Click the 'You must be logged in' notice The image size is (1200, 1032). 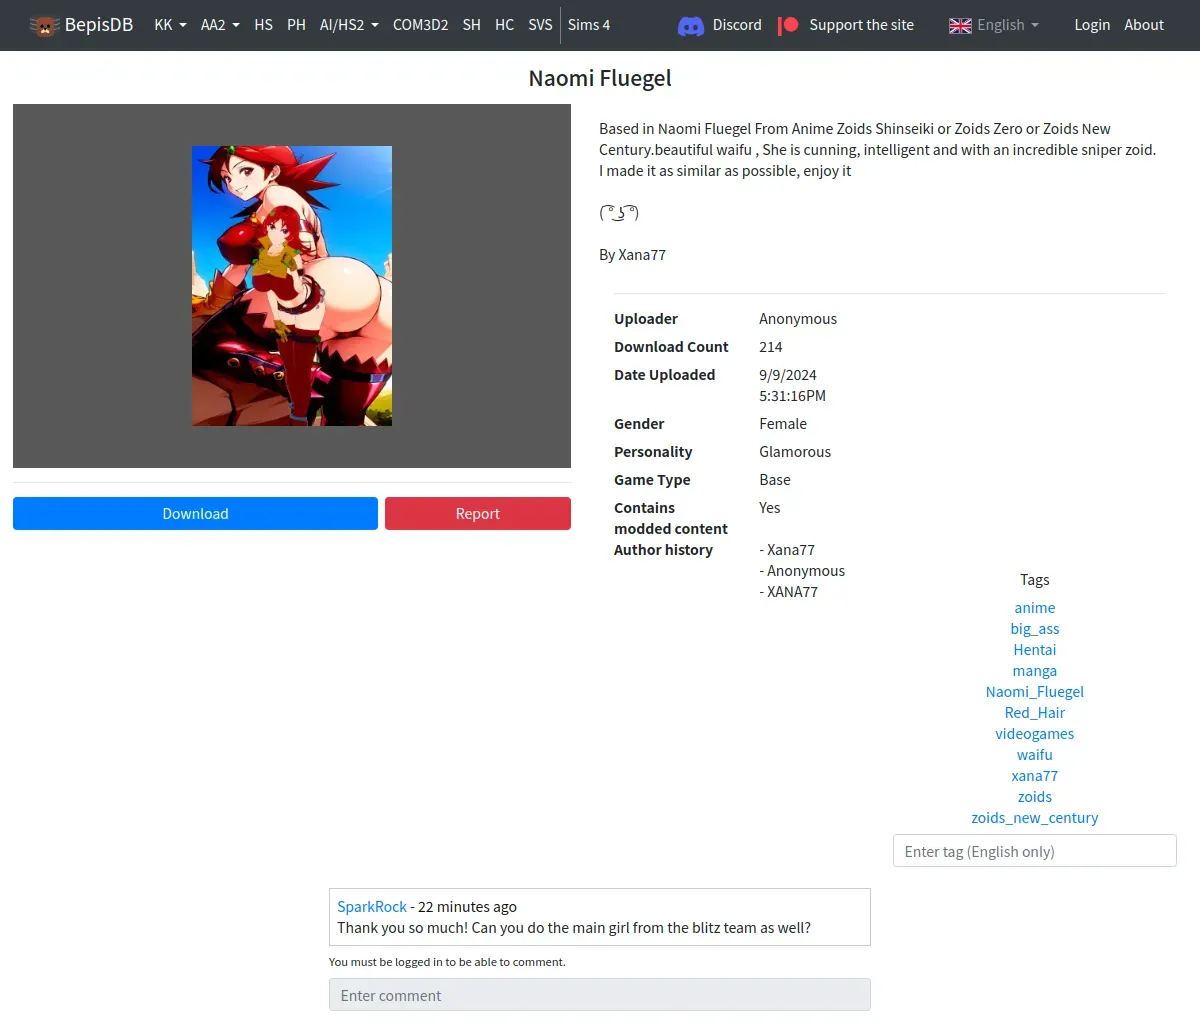(x=447, y=962)
